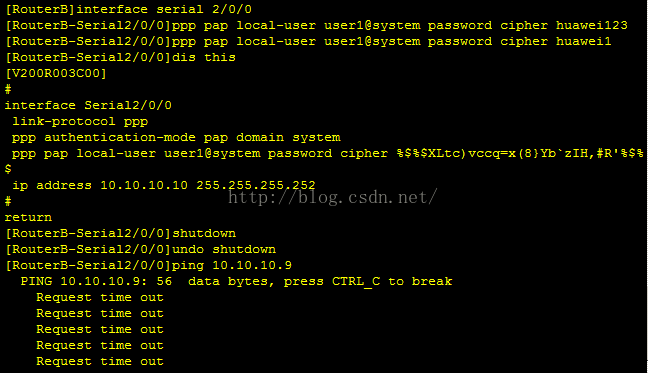Image resolution: width=648 pixels, height=373 pixels.
Task: Click the 'undo shutdown' command
Action: tap(224, 249)
